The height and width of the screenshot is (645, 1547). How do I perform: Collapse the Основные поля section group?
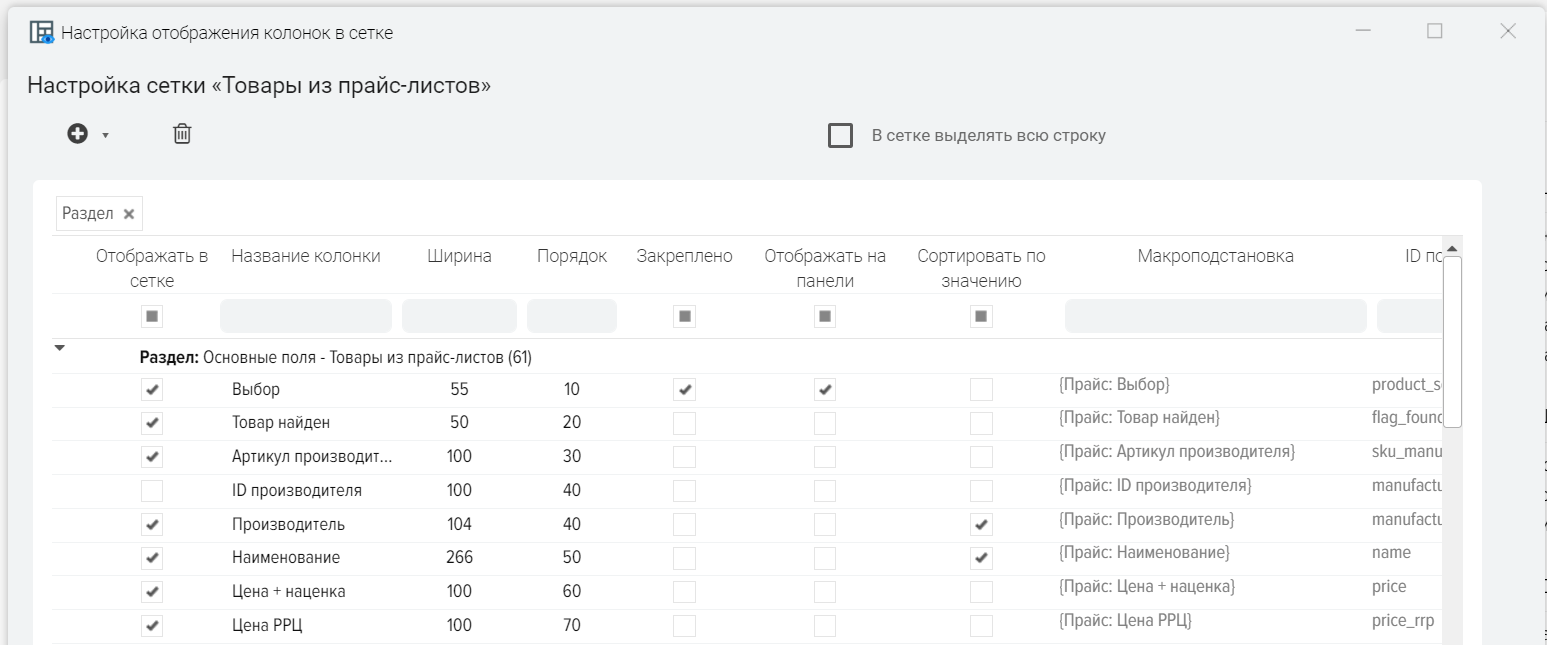pos(60,349)
